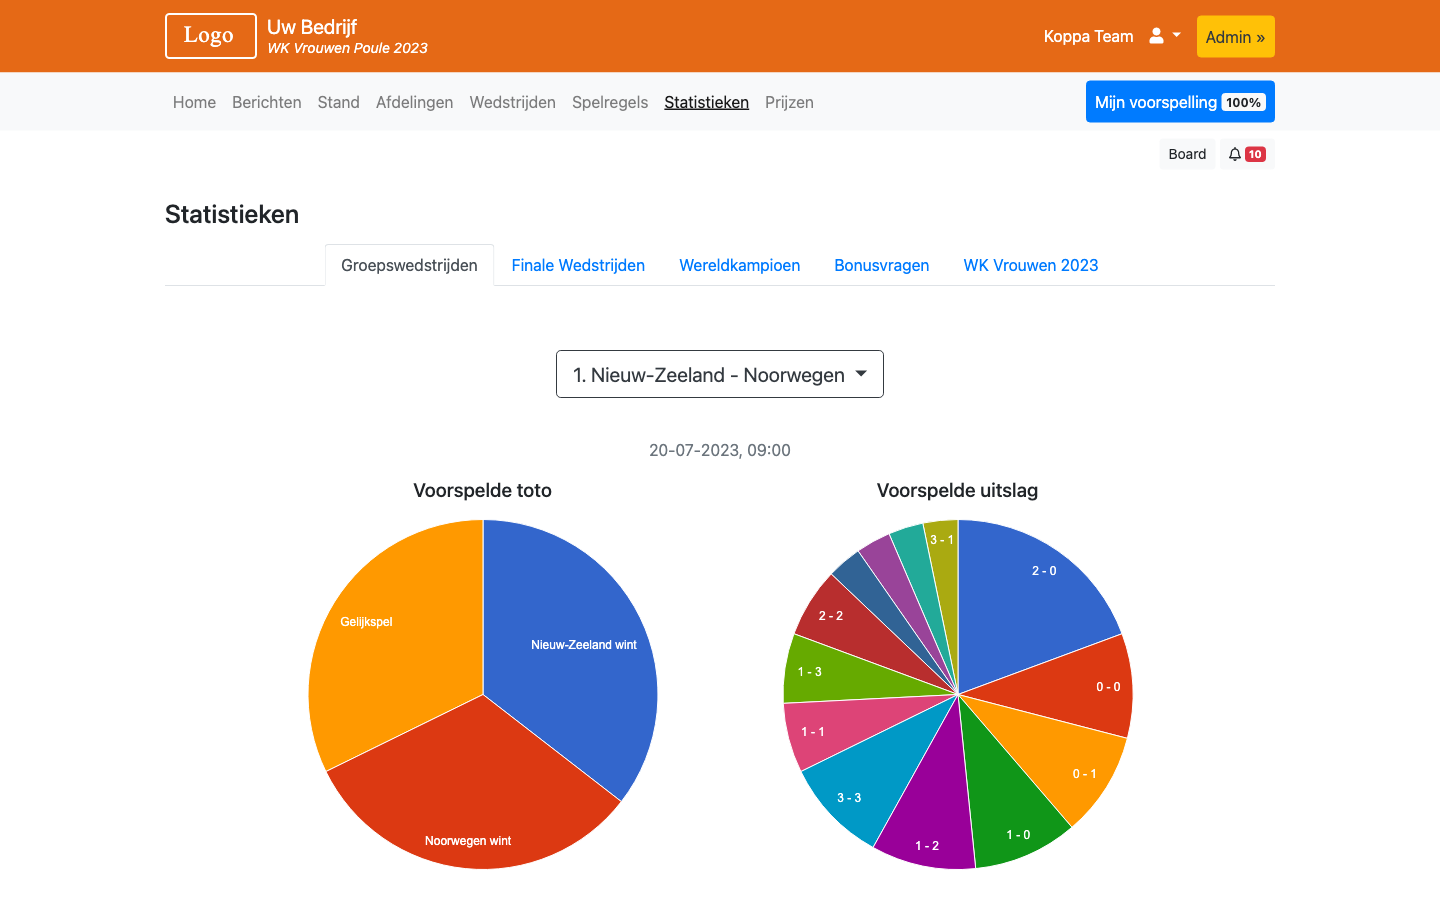Viewport: 1440px width, 900px height.
Task: Select the Statistieken nav item
Action: pos(707,102)
